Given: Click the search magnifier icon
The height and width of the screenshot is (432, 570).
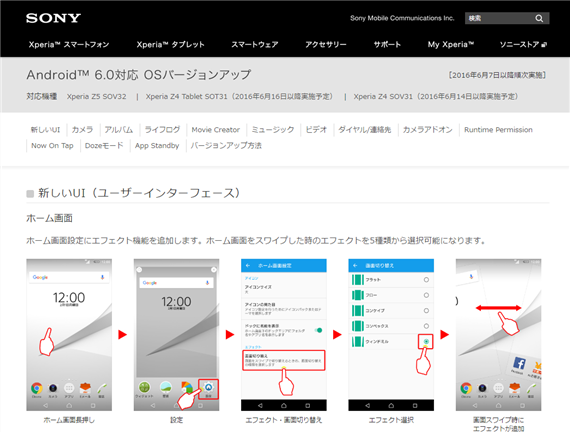Looking at the screenshot, I should 539,18.
